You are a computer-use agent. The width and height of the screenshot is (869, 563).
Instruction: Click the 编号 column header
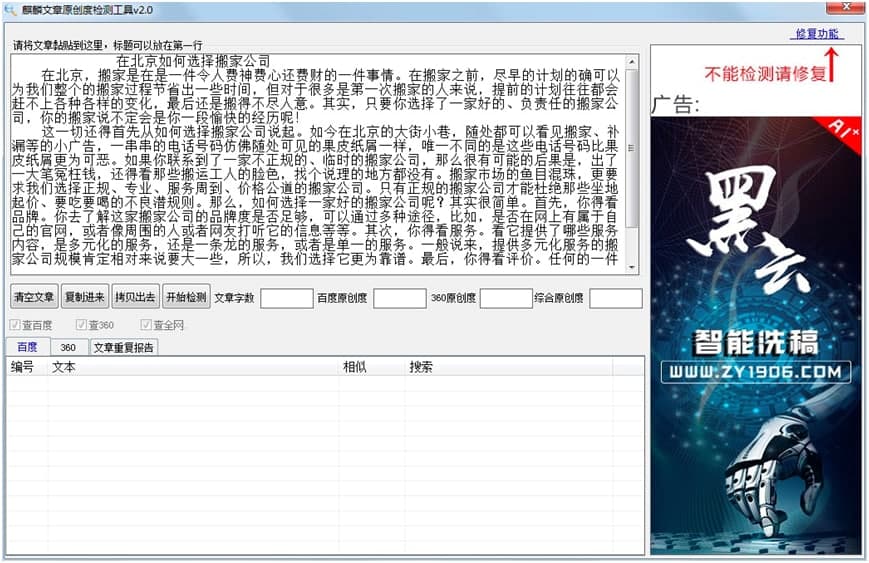coord(27,367)
